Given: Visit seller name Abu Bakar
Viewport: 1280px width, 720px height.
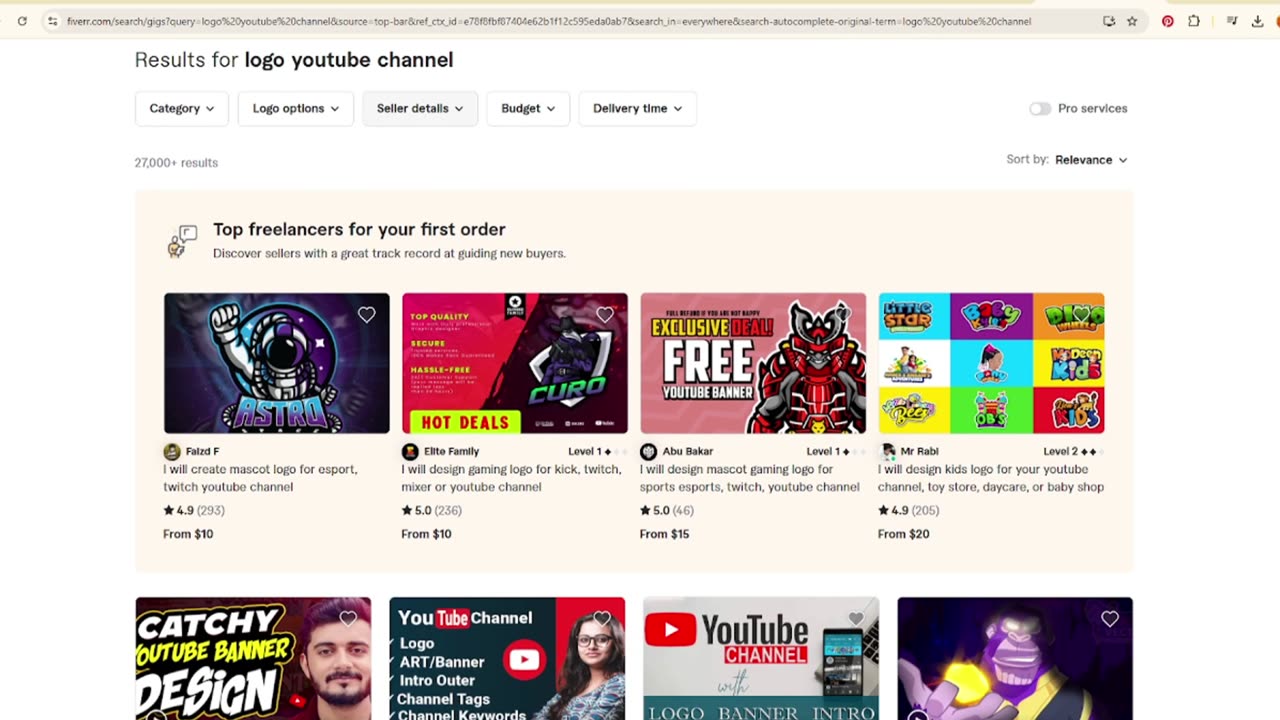Looking at the screenshot, I should pos(687,452).
